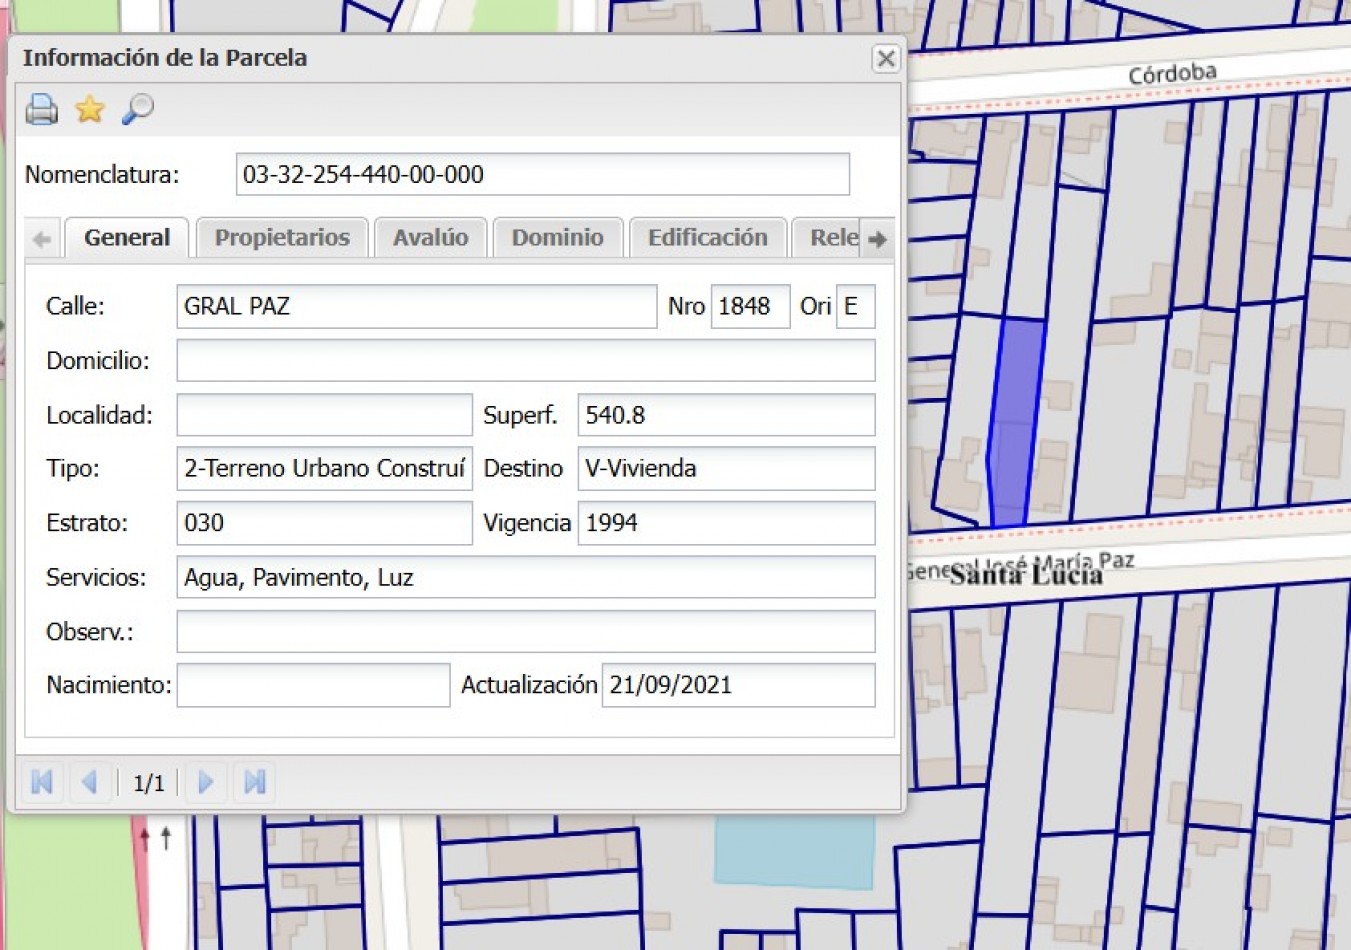Zoom to parcel with magnifier icon
The width and height of the screenshot is (1351, 950).
pos(138,109)
